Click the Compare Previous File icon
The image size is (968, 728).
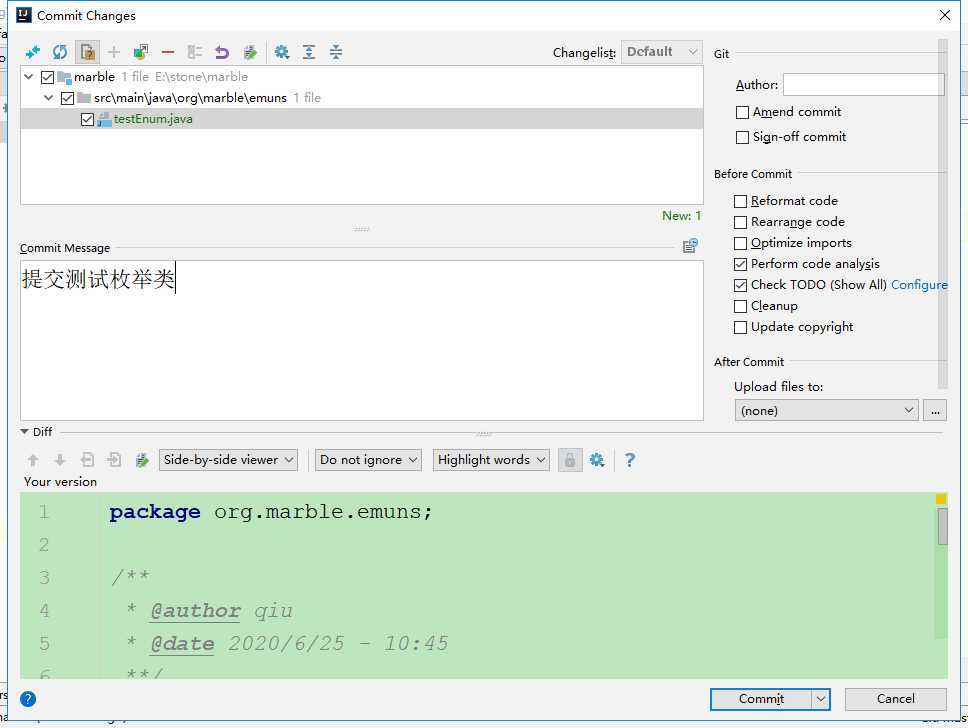pos(88,460)
